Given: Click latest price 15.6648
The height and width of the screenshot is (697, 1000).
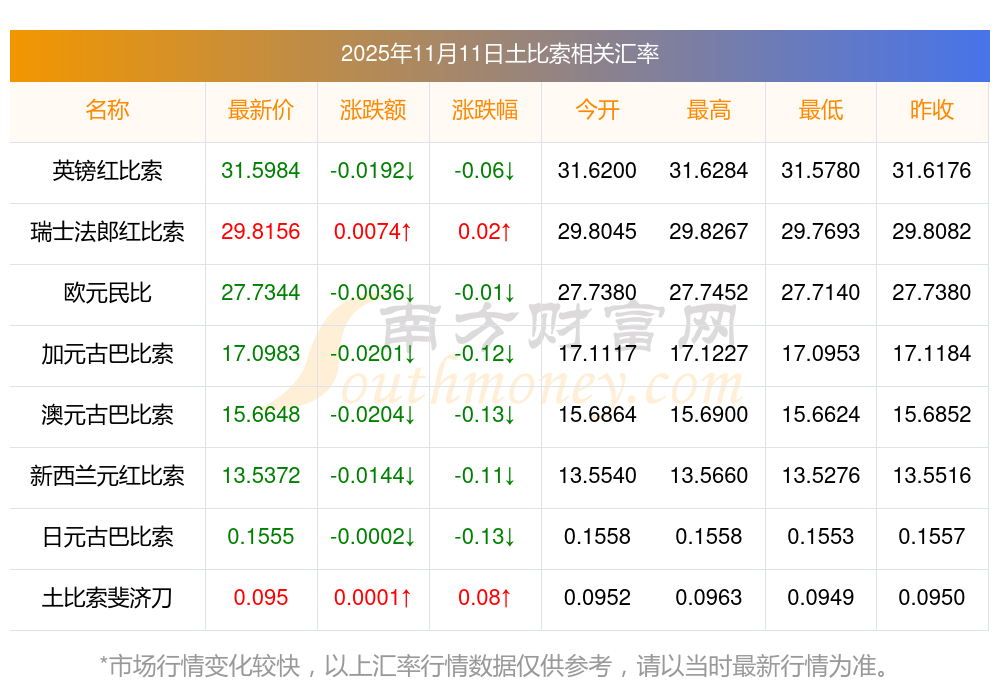Looking at the screenshot, I should [x=260, y=415].
